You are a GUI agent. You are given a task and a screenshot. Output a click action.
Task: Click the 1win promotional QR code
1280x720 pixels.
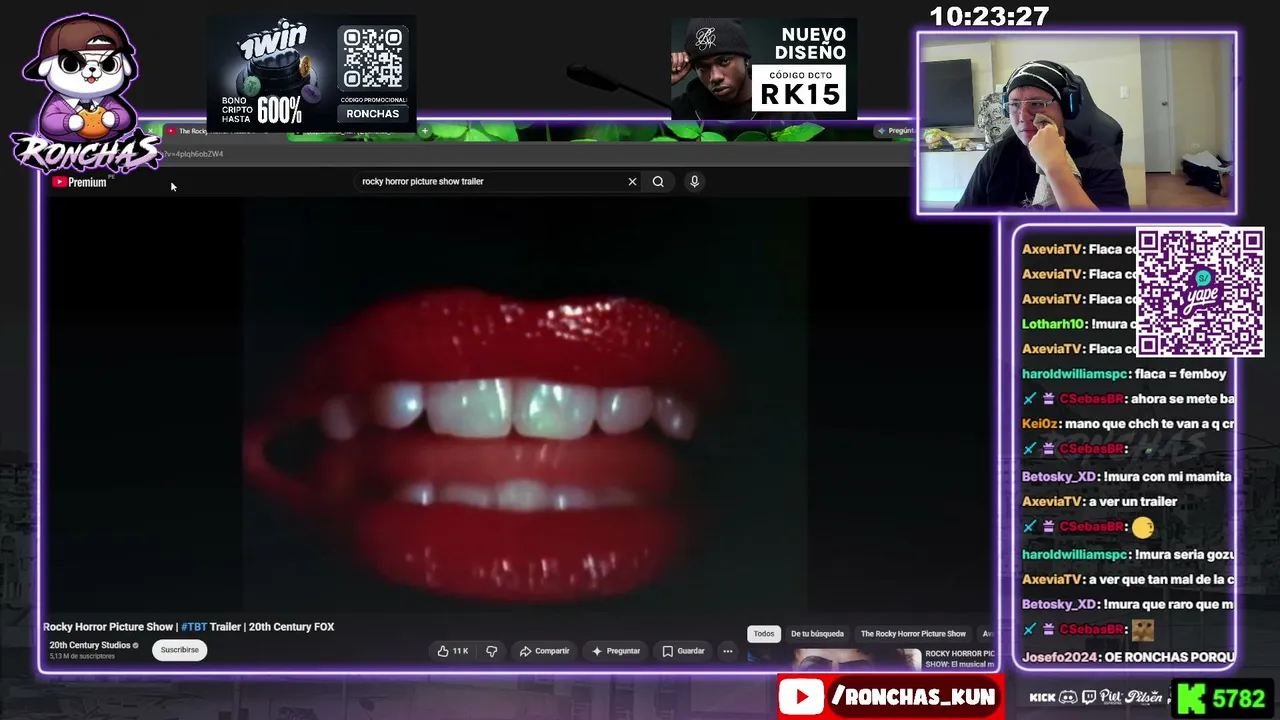(372, 59)
